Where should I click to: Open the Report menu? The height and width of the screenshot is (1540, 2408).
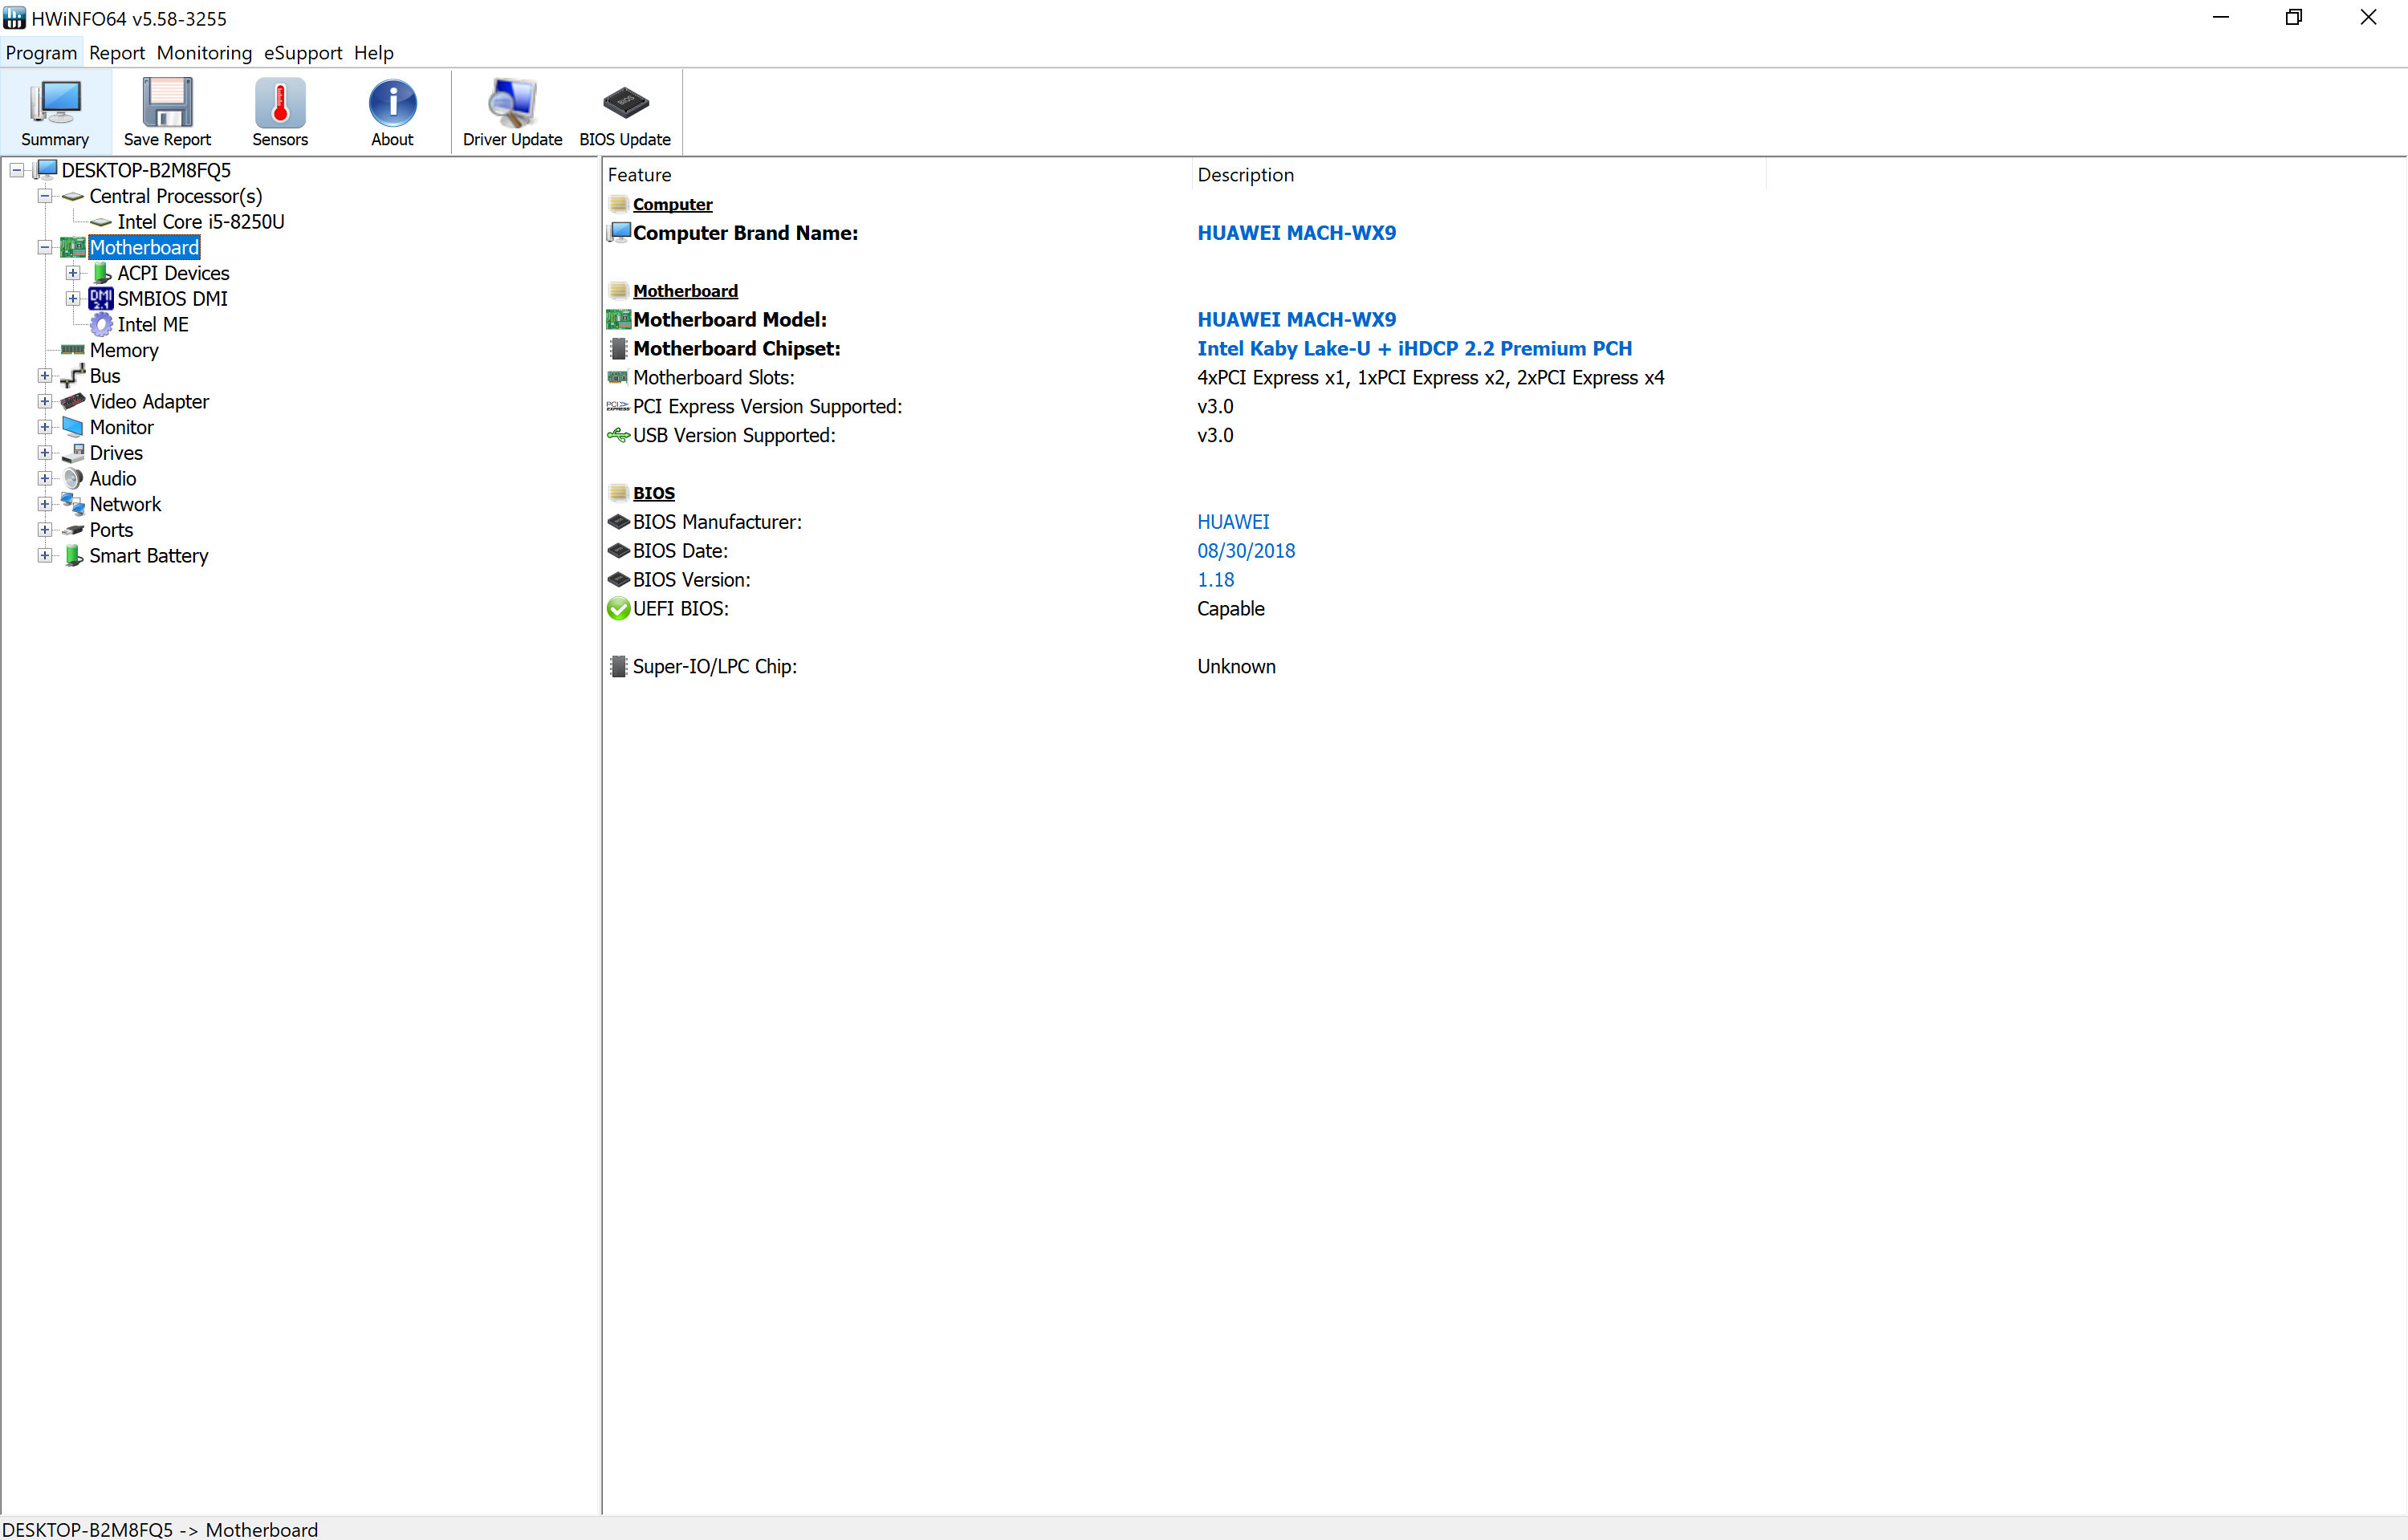coord(117,53)
